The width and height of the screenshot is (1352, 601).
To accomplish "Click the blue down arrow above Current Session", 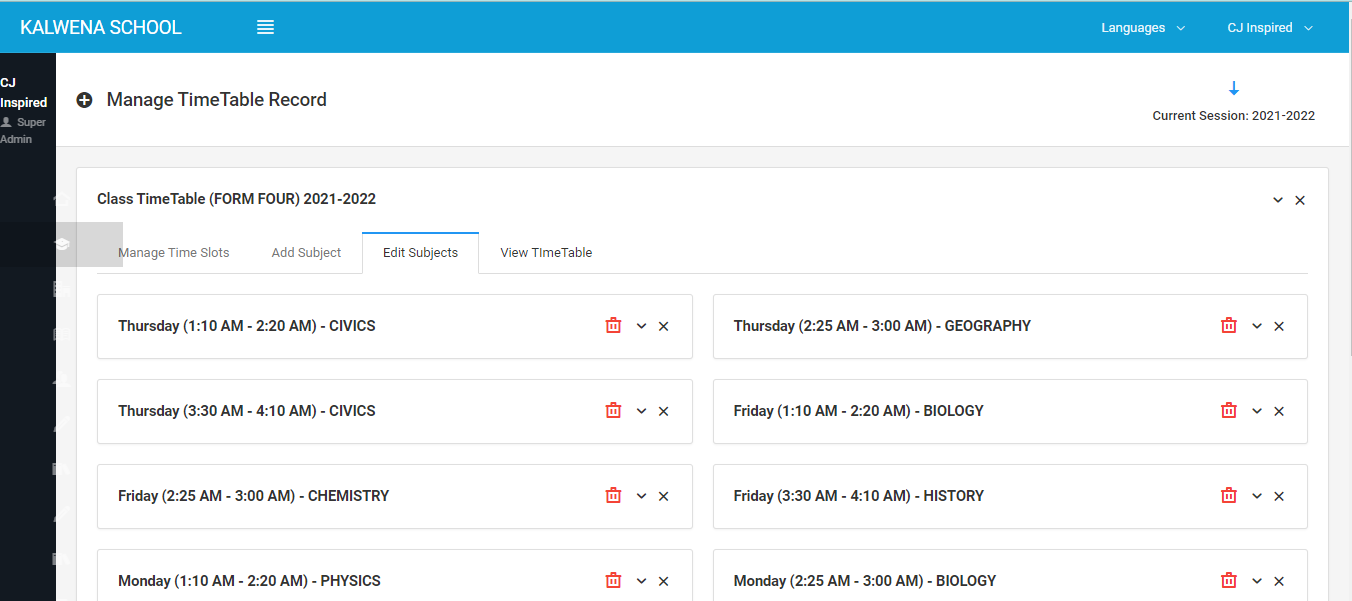I will tap(1233, 88).
